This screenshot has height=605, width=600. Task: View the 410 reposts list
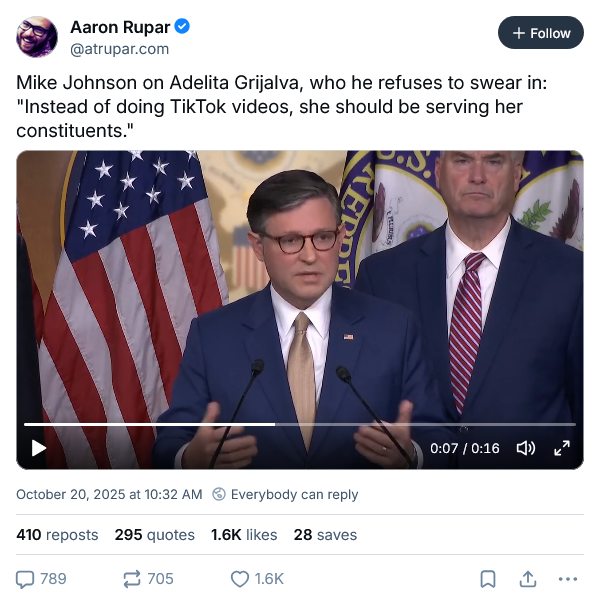coord(57,535)
